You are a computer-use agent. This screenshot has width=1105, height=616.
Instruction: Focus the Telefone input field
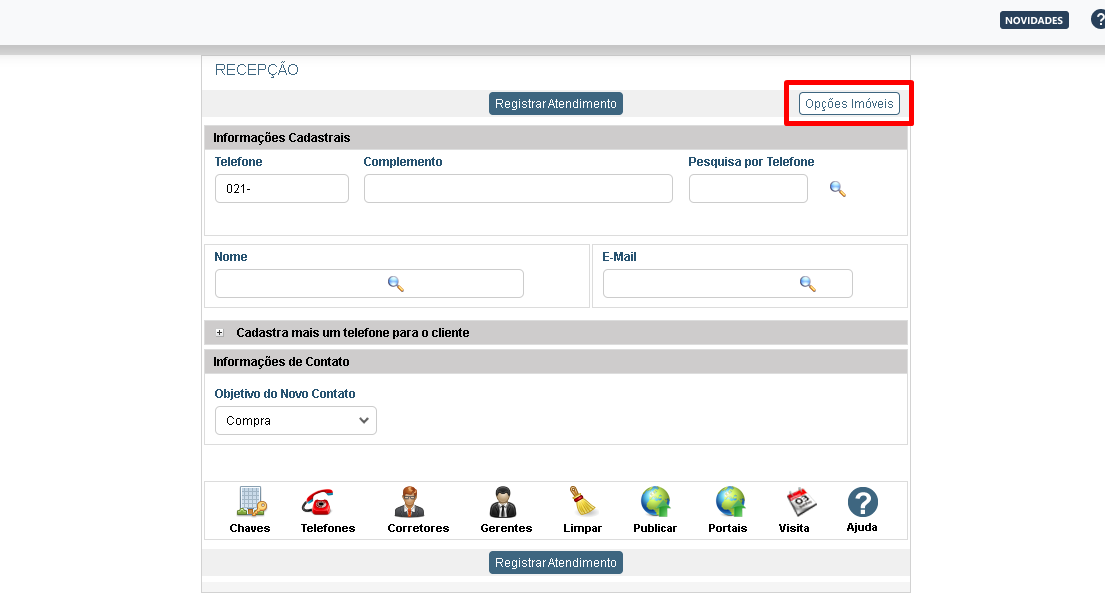click(282, 189)
